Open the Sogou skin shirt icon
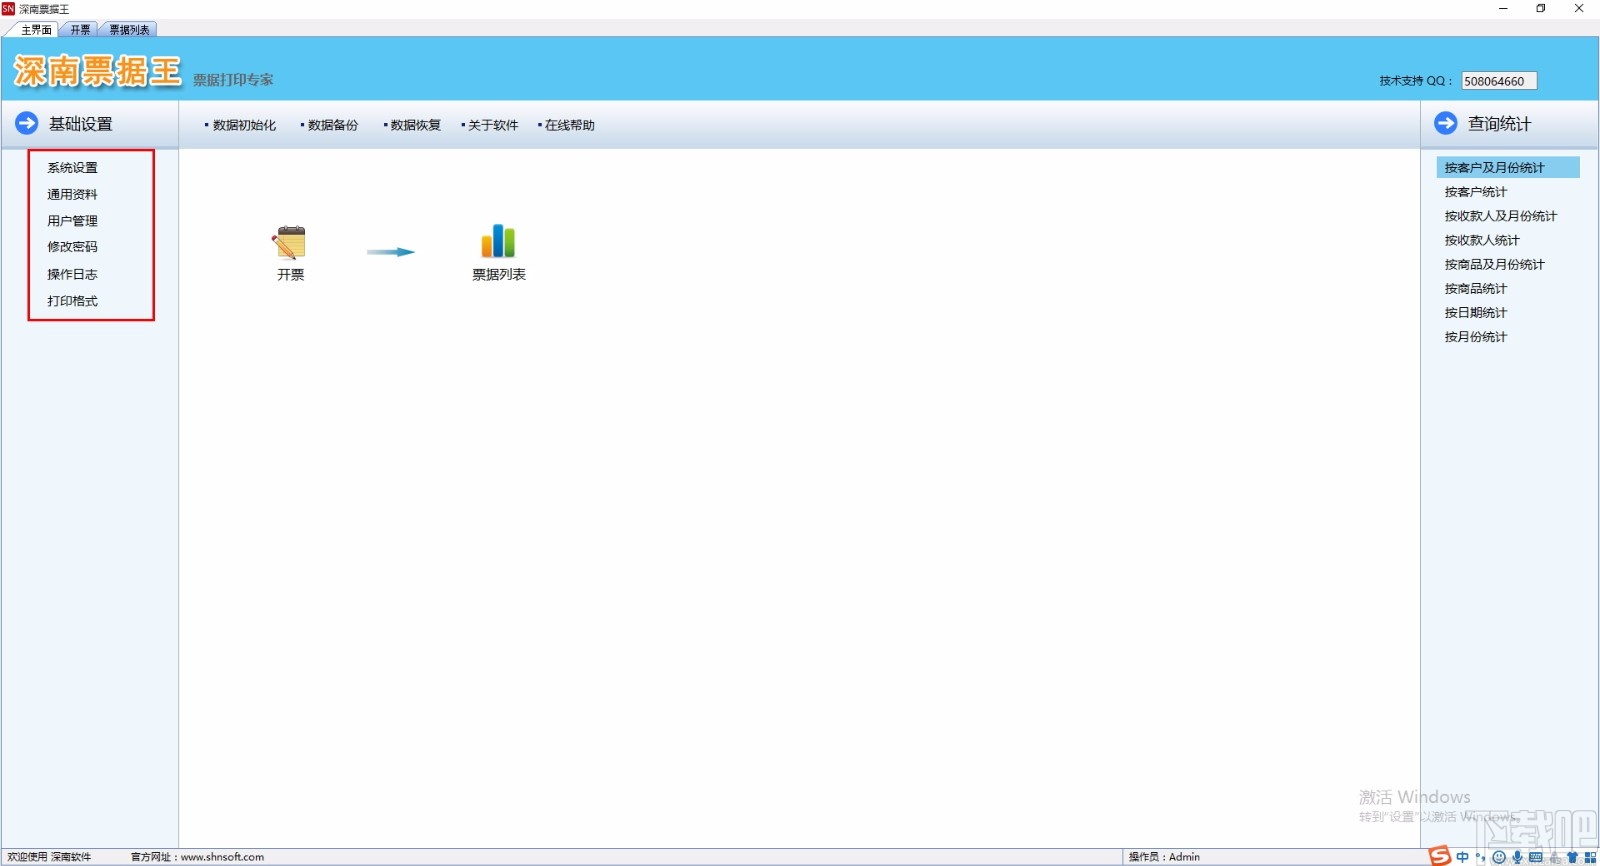Screen dimensions: 1600x866 1572,857
